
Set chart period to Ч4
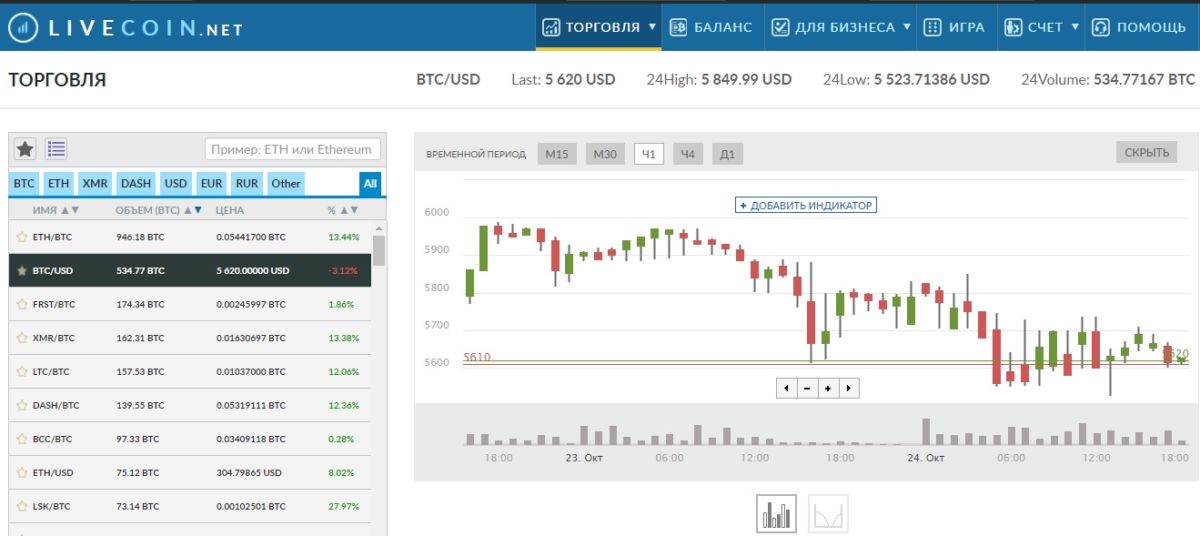click(687, 153)
